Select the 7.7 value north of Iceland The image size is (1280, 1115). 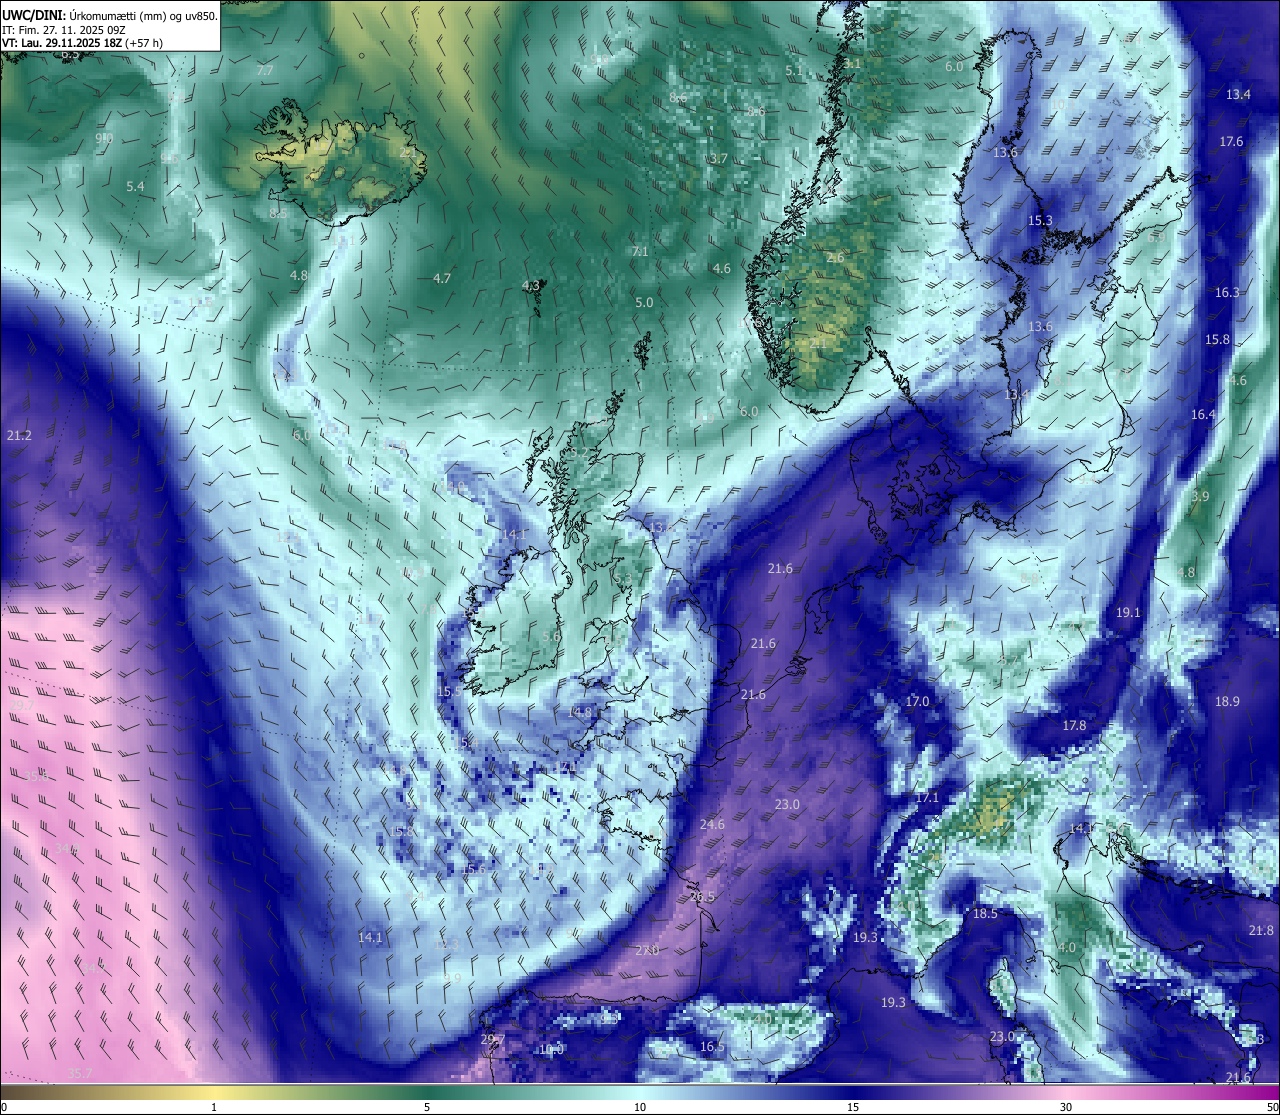265,71
